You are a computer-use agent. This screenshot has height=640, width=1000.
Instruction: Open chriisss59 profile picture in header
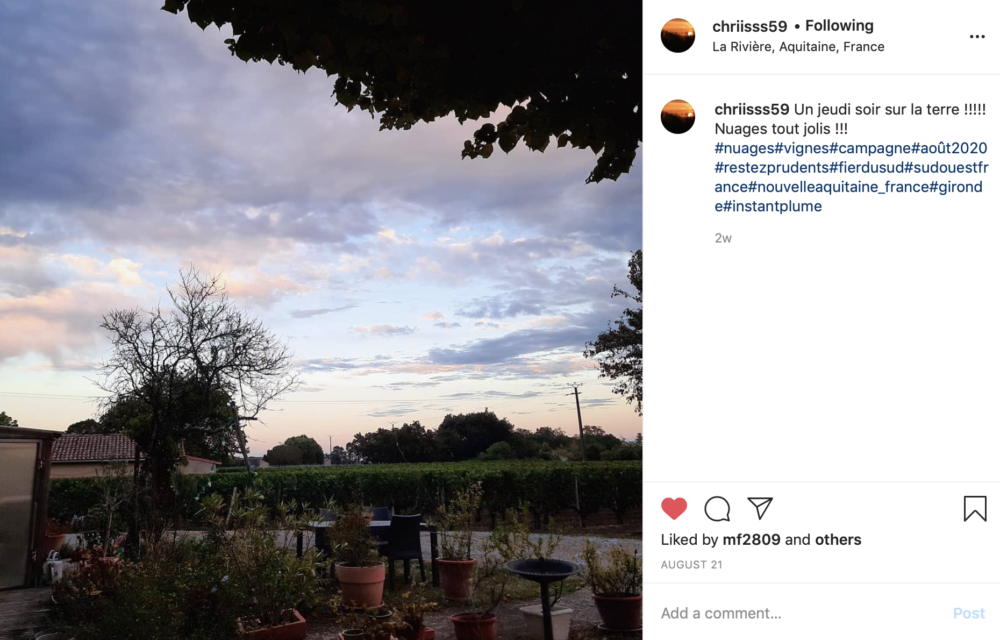click(x=678, y=35)
